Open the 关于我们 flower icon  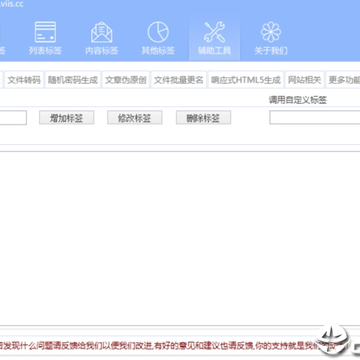click(x=271, y=38)
